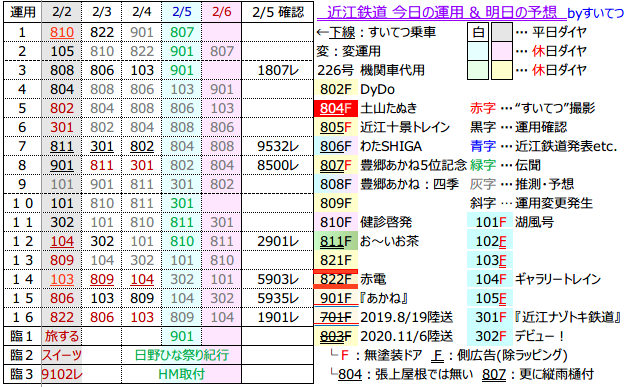
Task: Select the 2/3 date column header
Action: (x=101, y=12)
